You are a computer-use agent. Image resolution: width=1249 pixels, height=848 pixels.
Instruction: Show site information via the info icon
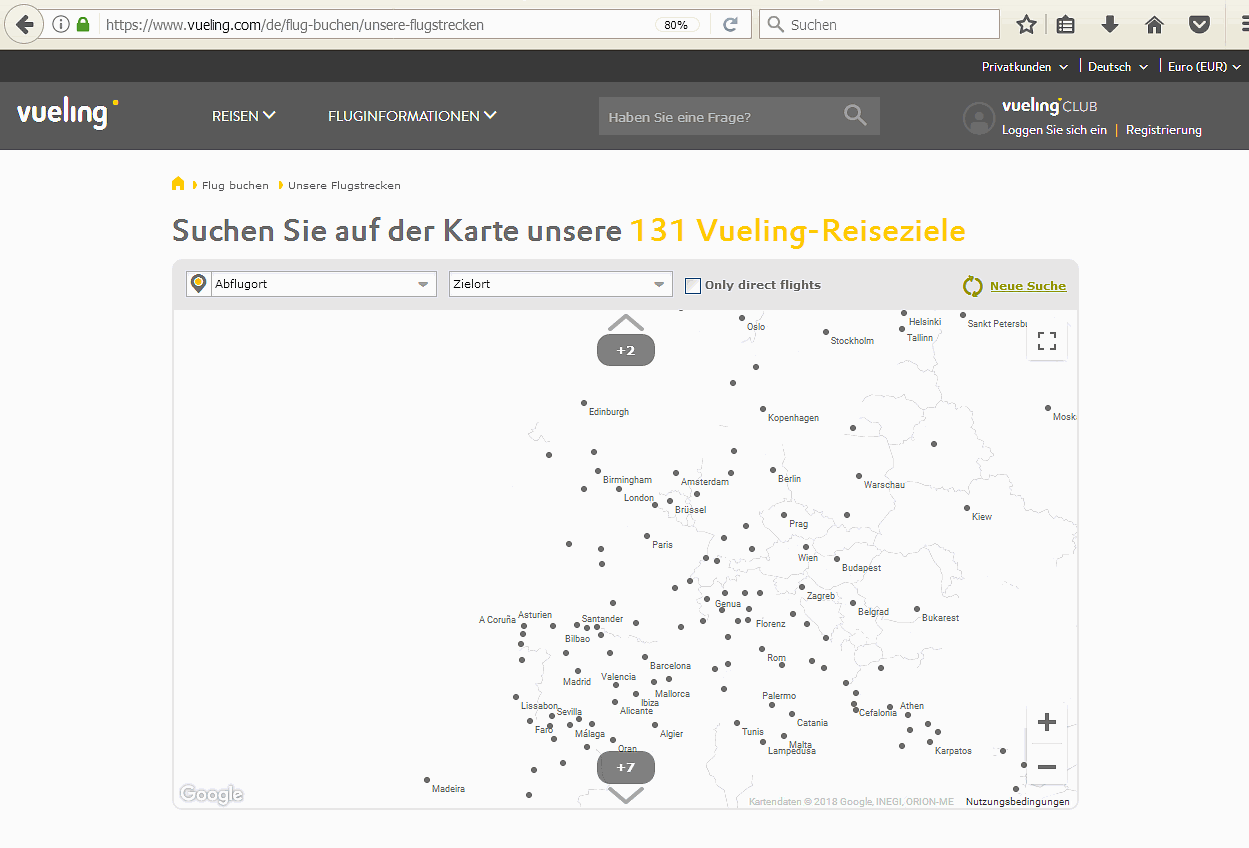[x=61, y=24]
